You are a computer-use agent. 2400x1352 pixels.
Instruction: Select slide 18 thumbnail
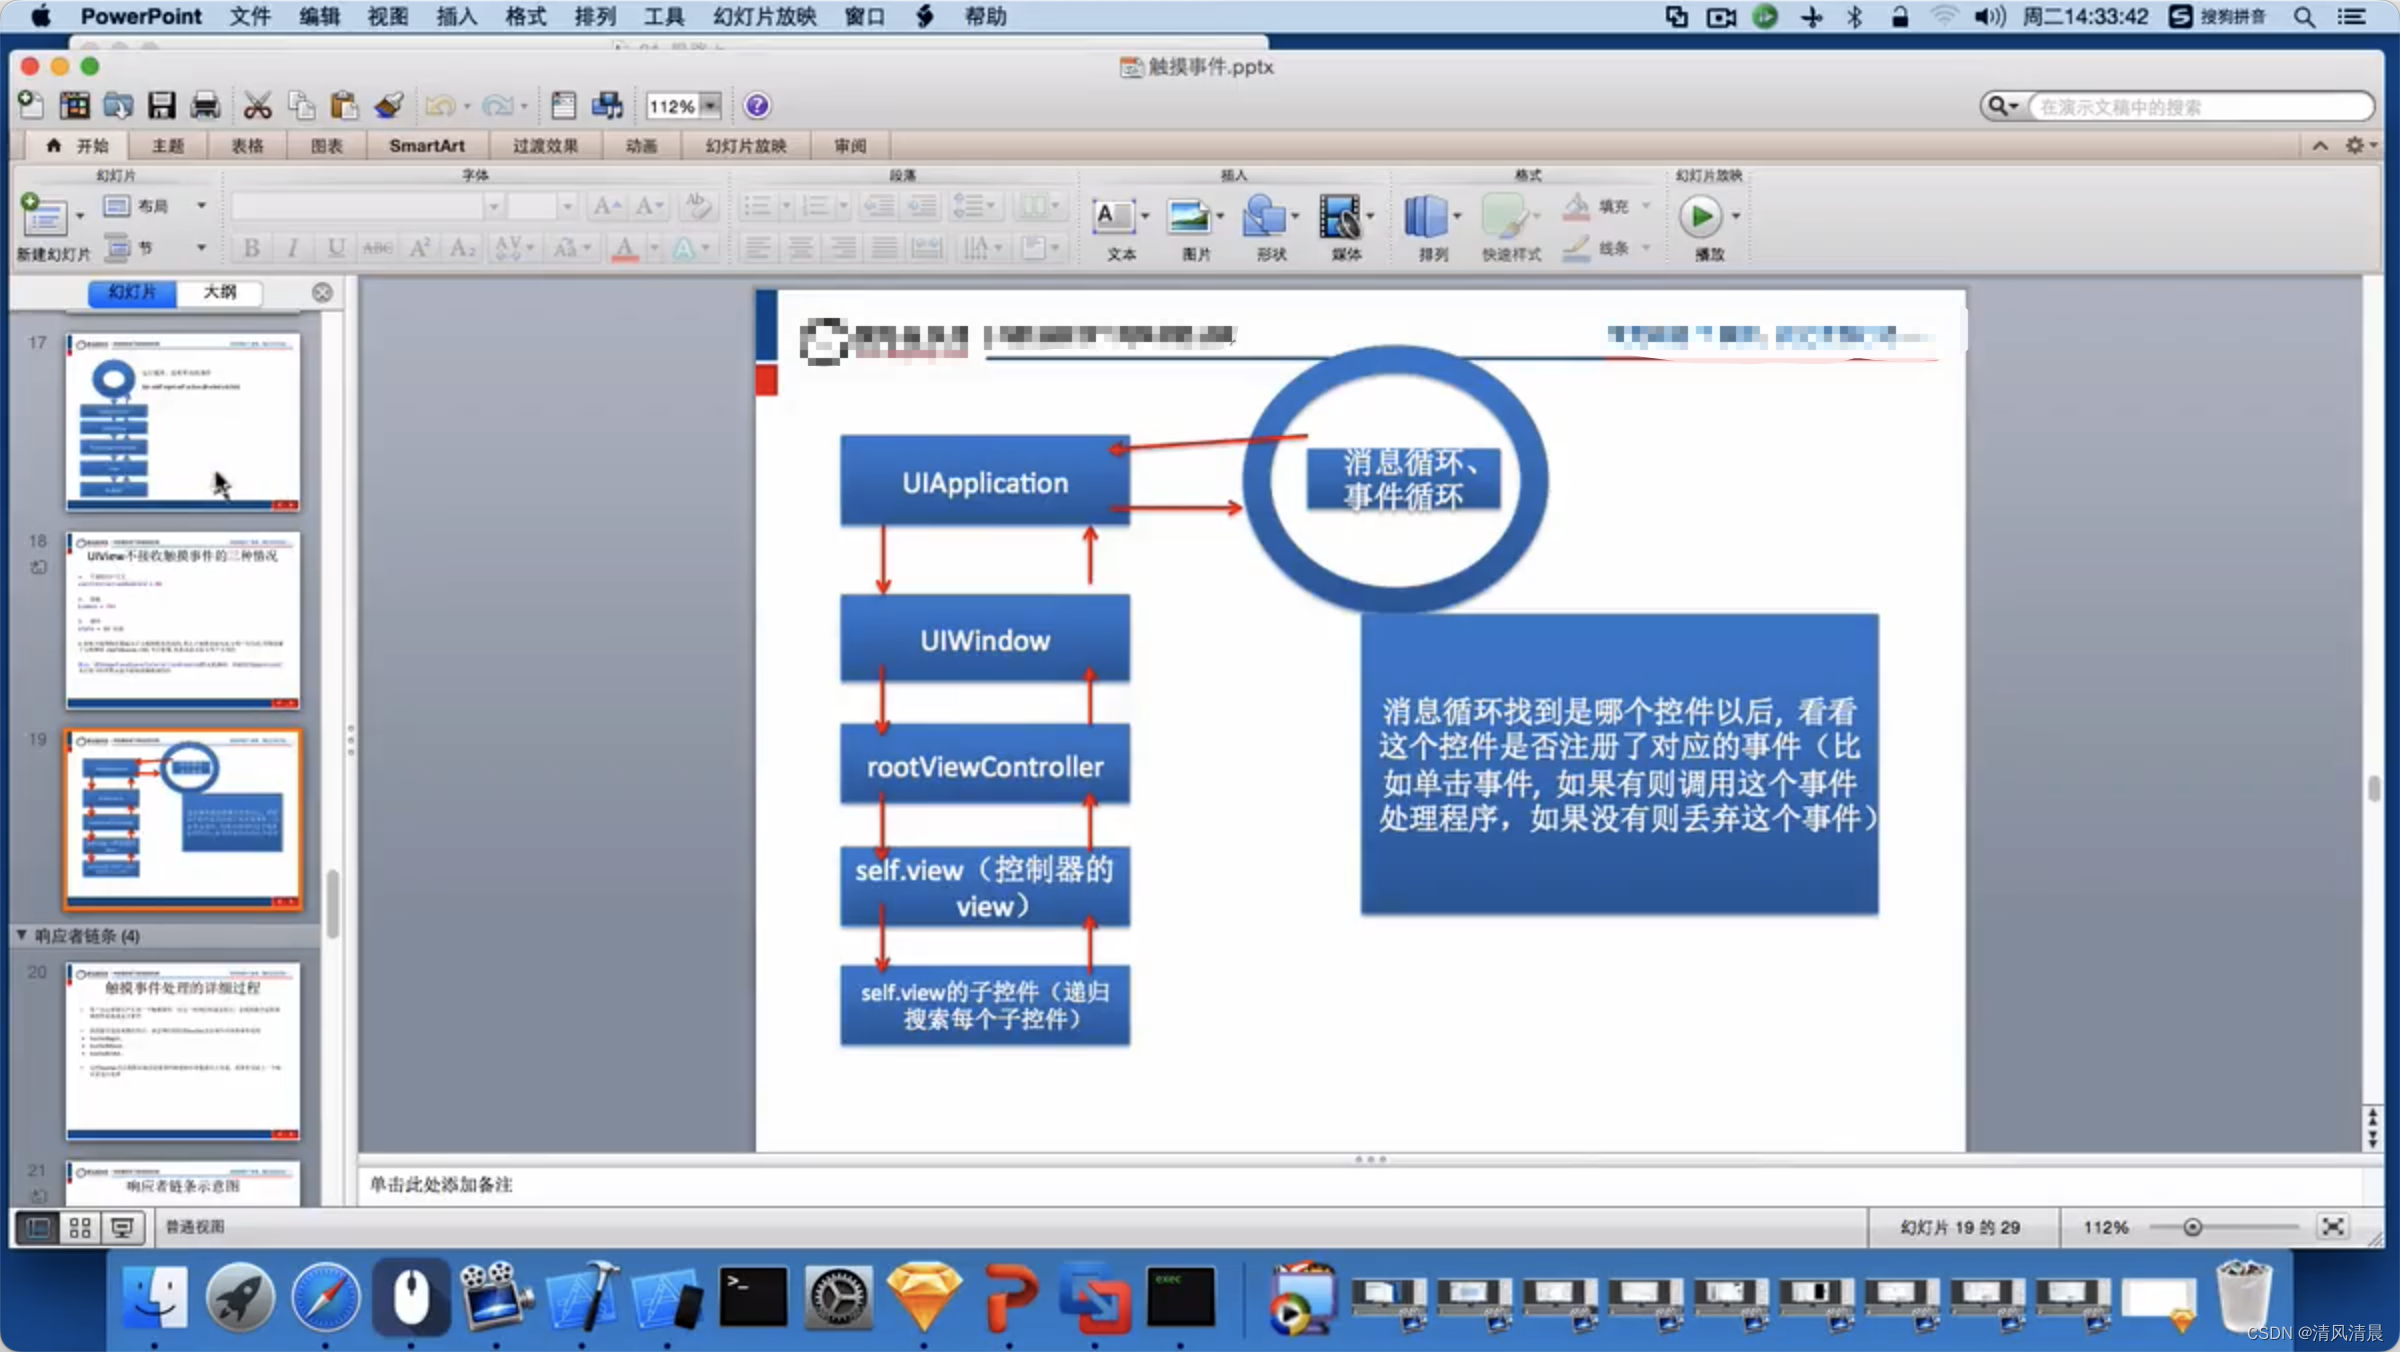[182, 620]
